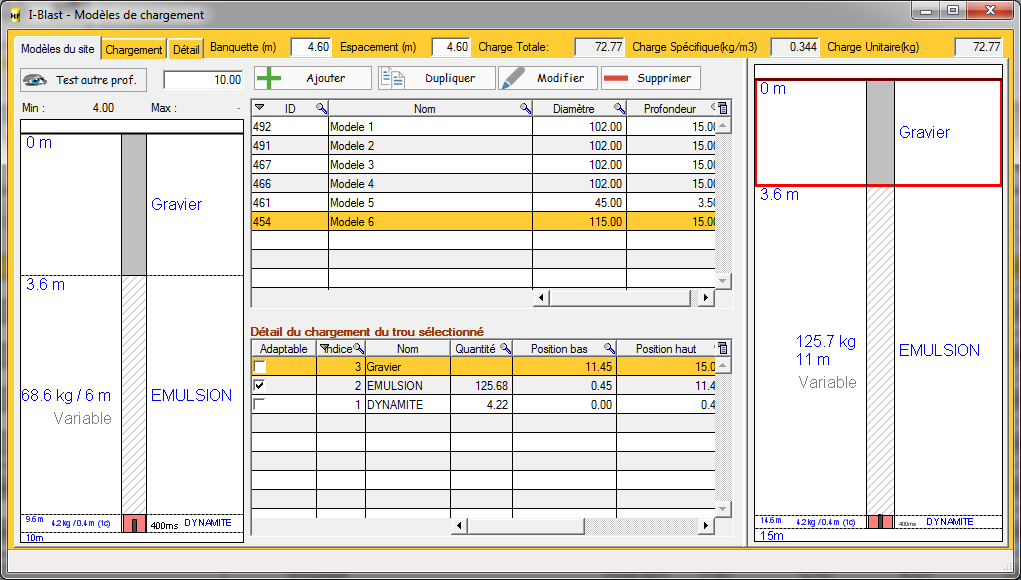Click models table scroll up arrow
1021x580 pixels.
tap(723, 126)
